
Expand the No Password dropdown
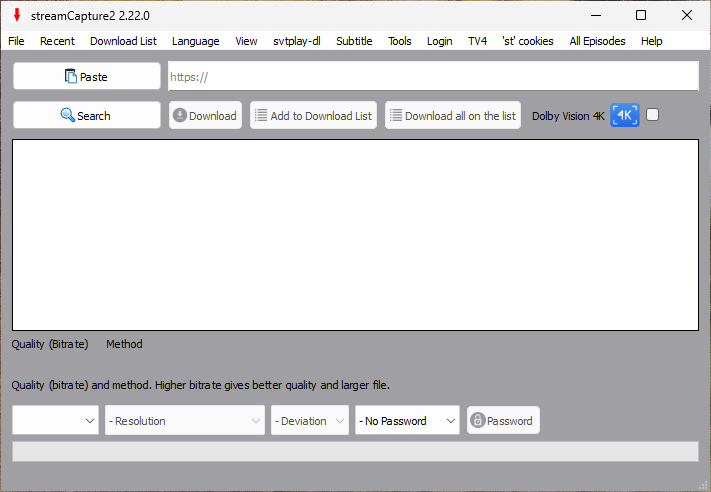(x=407, y=420)
